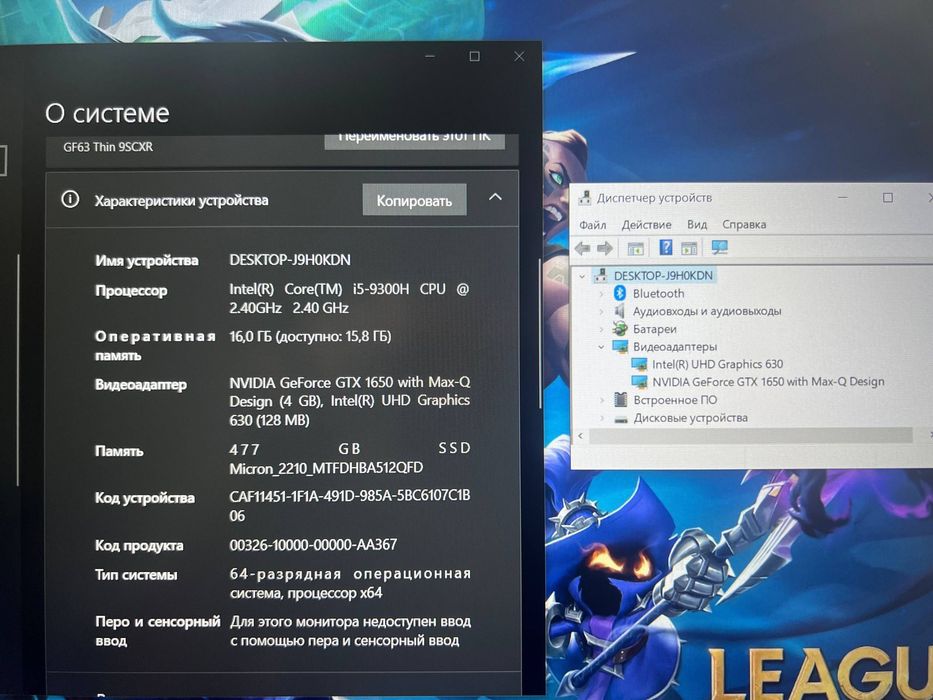This screenshot has height=700, width=933.
Task: Click the Код устройства value CAF11451
Action: pyautogui.click(x=349, y=505)
